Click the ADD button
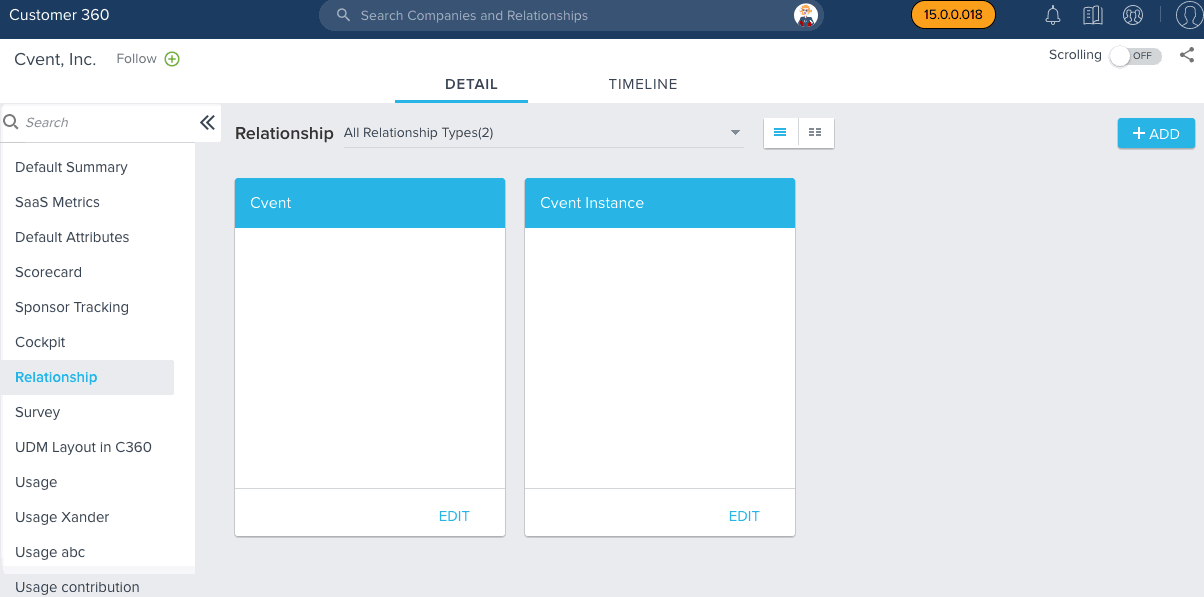1204x597 pixels. click(x=1156, y=133)
